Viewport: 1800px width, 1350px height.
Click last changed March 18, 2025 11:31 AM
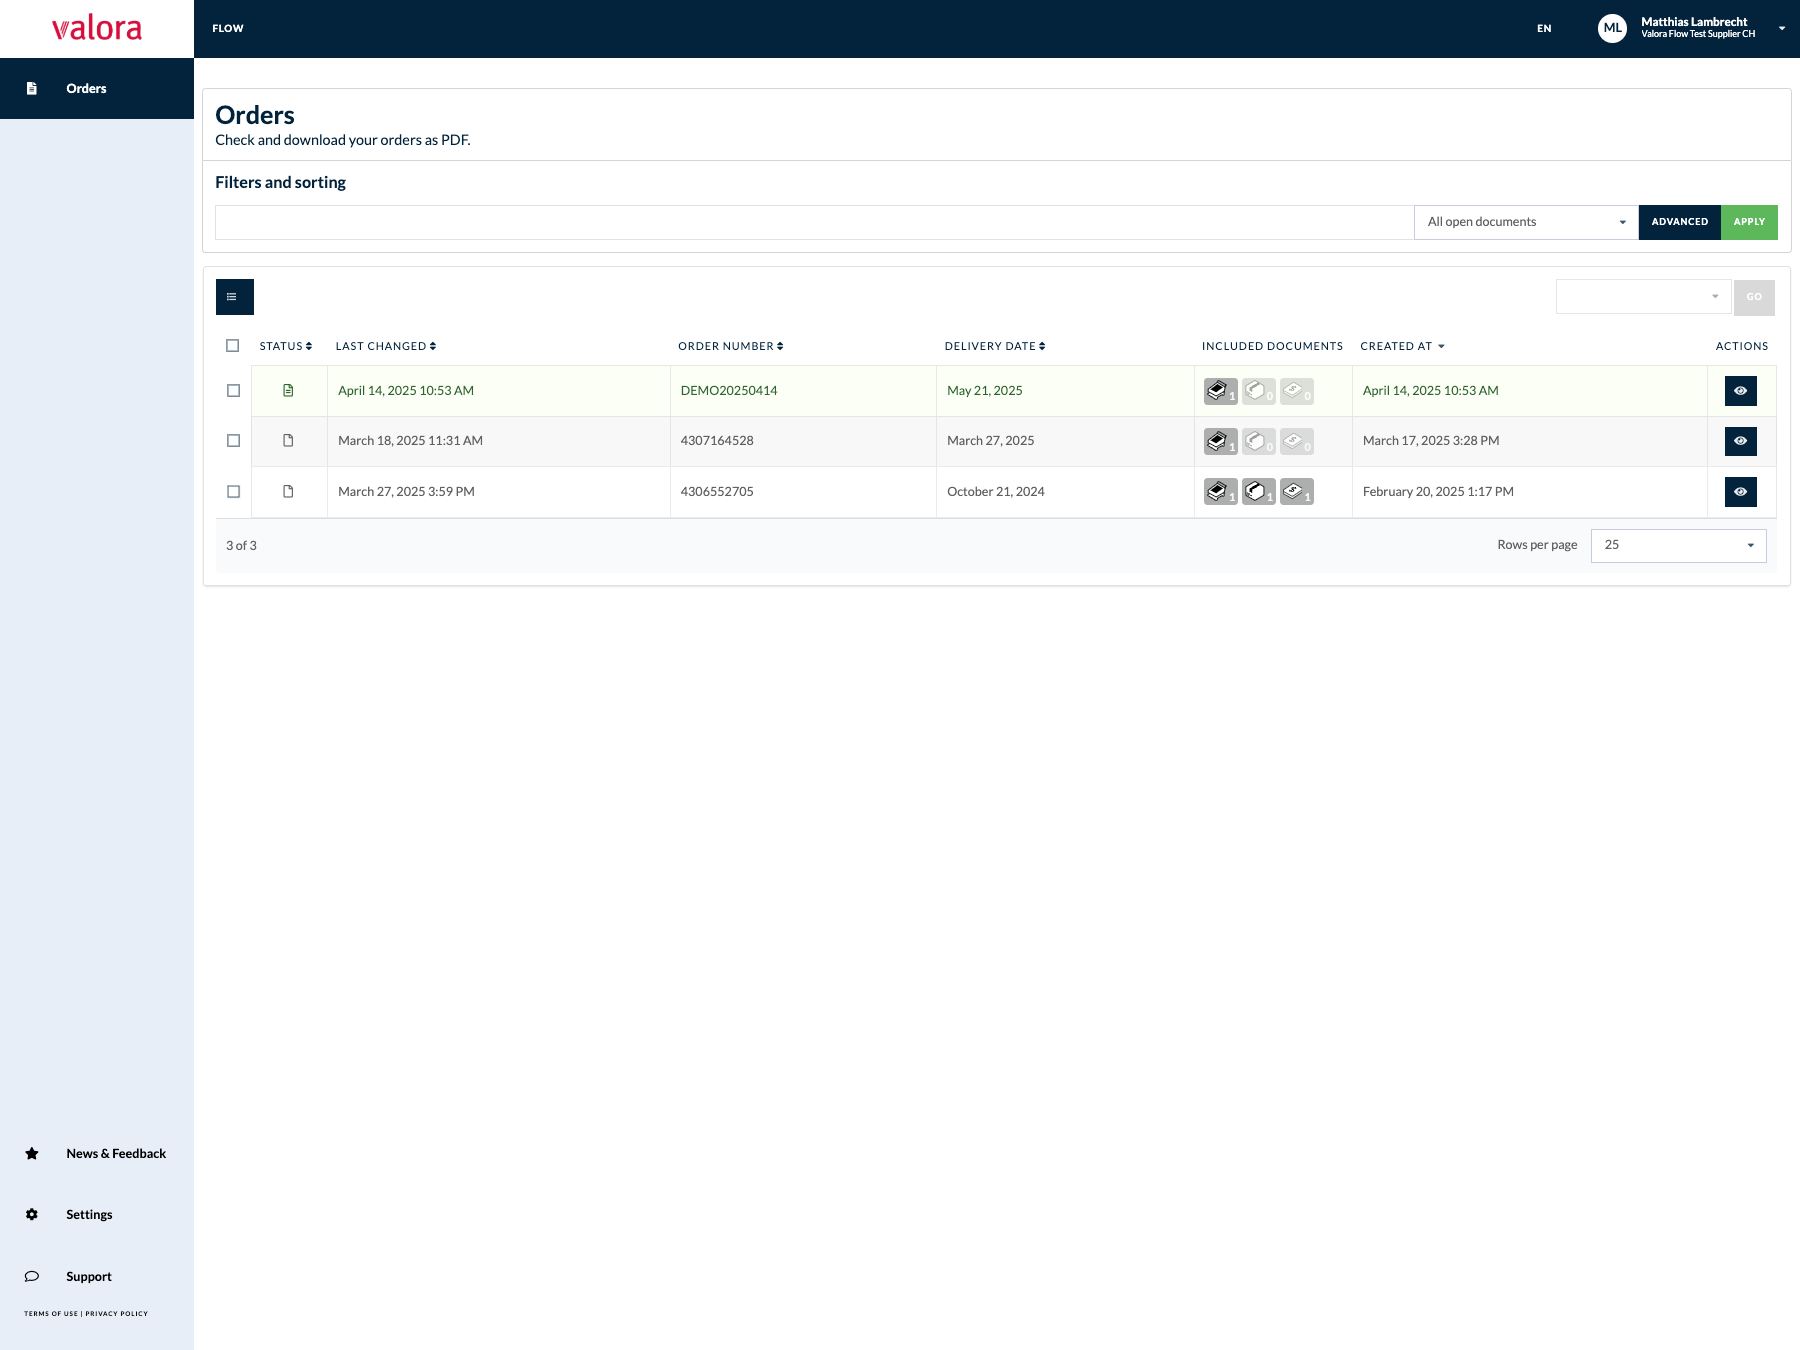click(410, 441)
